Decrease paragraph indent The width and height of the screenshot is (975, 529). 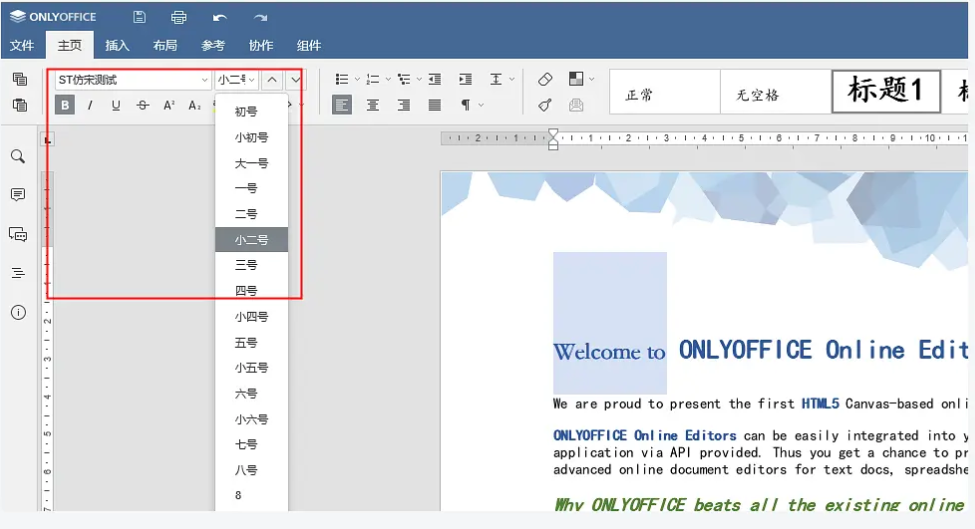click(435, 79)
